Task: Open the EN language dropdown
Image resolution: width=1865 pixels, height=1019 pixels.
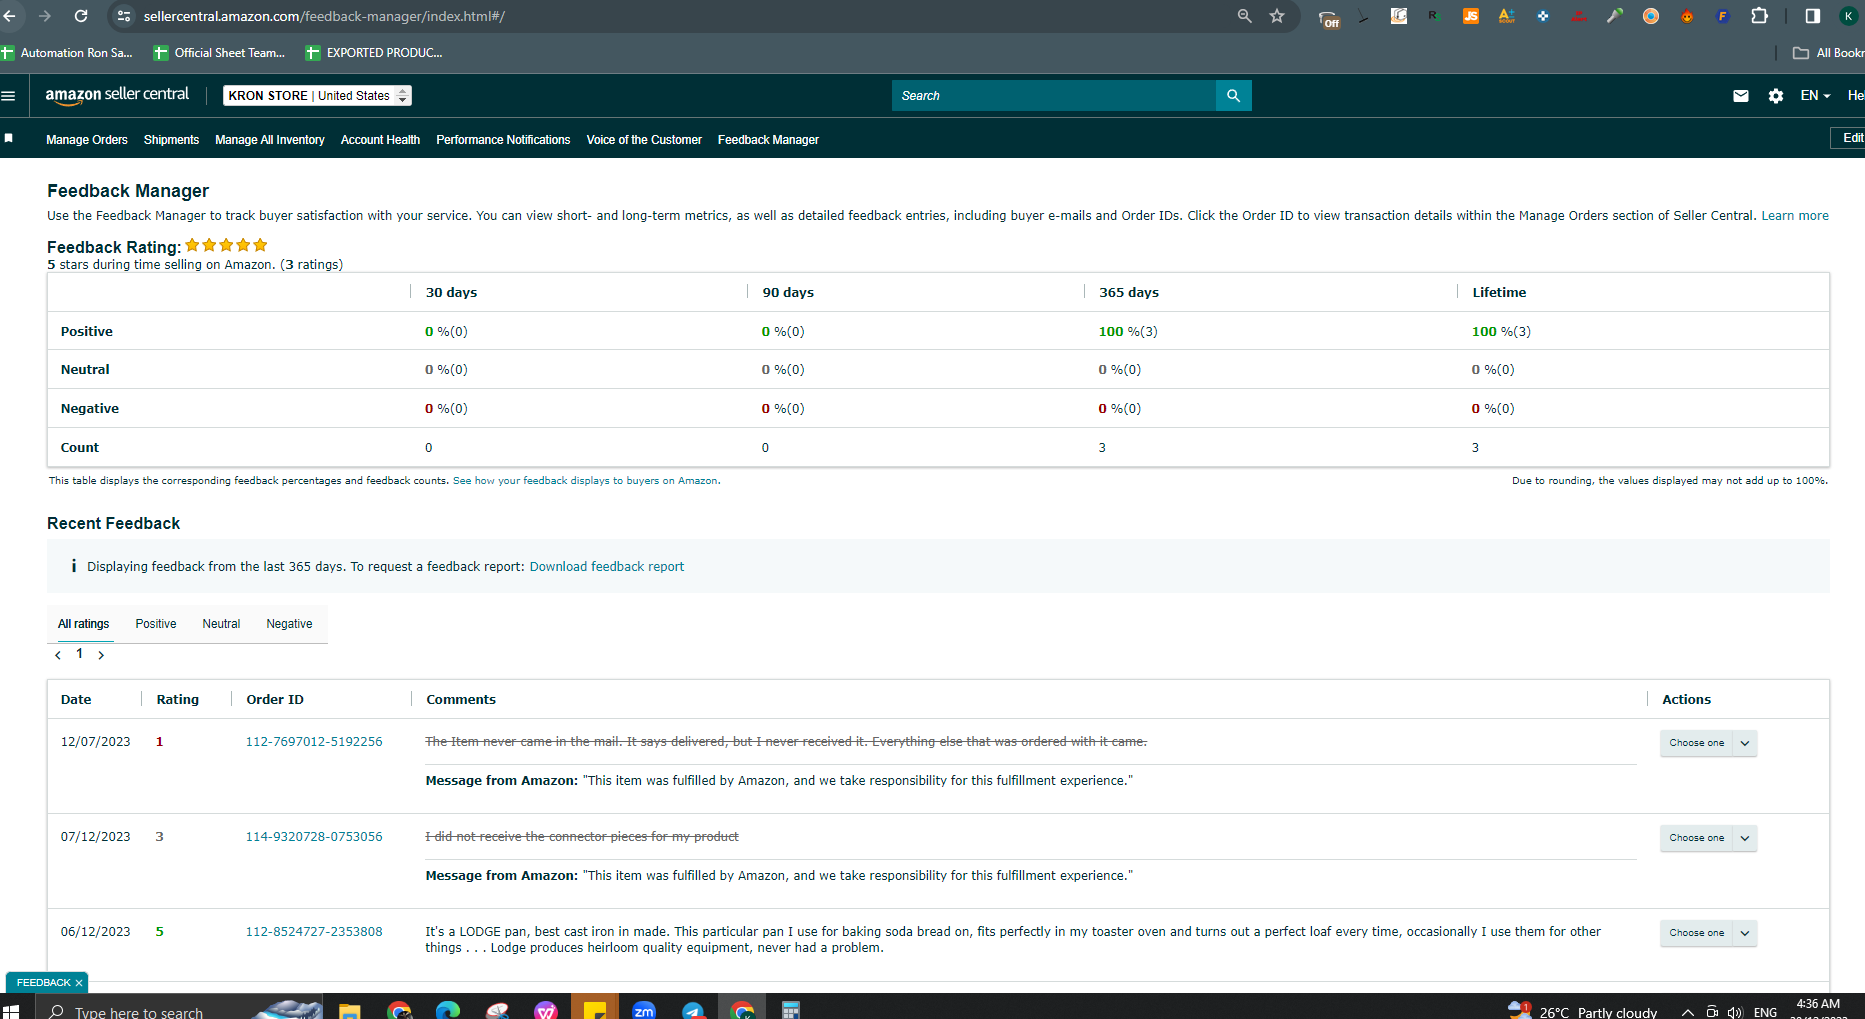Action: click(x=1815, y=96)
